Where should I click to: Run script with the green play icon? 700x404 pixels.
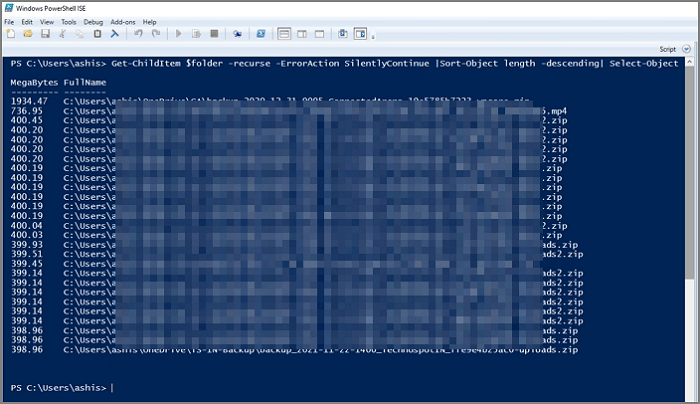(x=179, y=33)
